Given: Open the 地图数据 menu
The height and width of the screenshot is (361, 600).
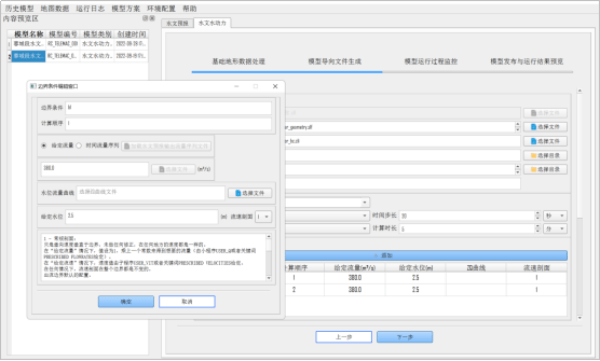Looking at the screenshot, I should (55, 8).
